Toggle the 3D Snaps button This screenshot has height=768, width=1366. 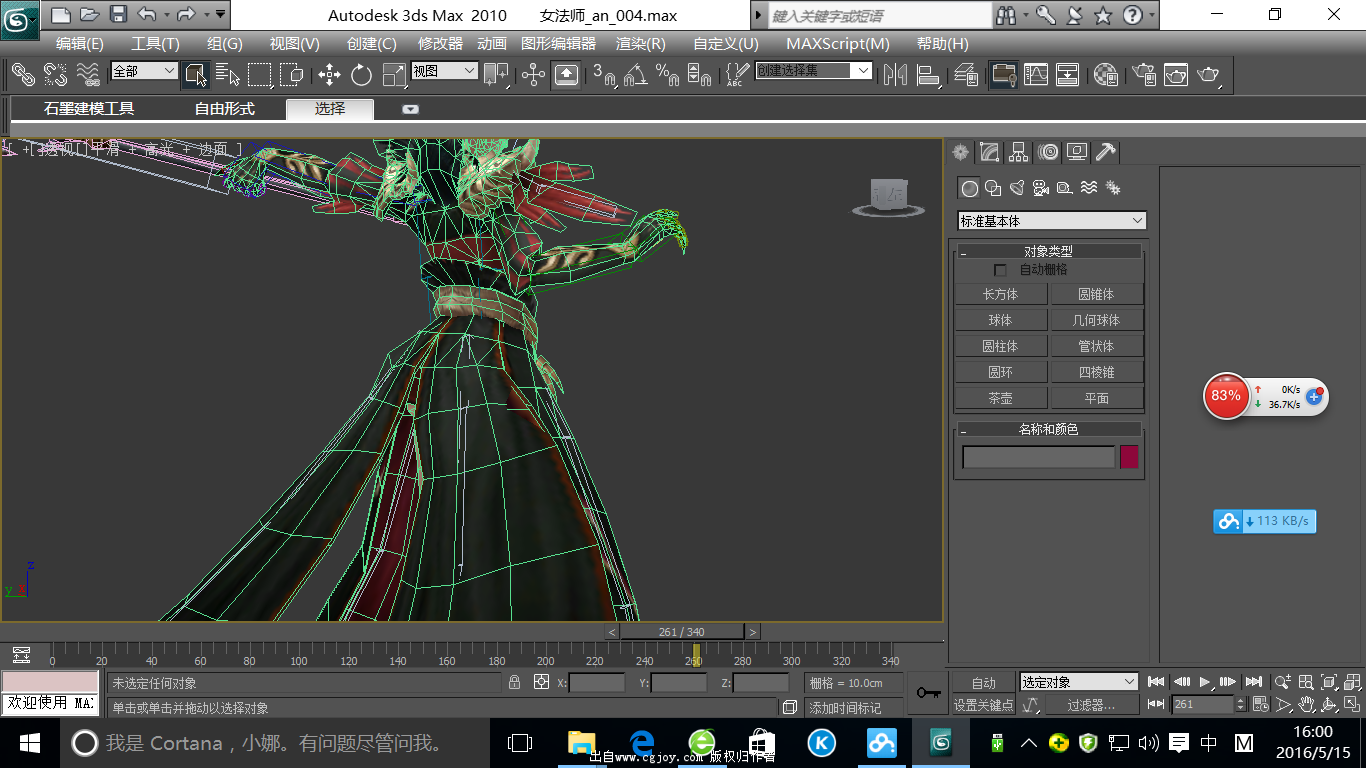pyautogui.click(x=603, y=74)
